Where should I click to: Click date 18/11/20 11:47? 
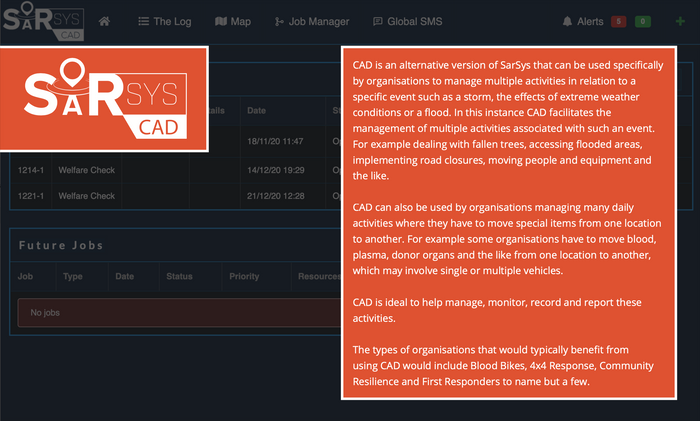click(x=275, y=141)
